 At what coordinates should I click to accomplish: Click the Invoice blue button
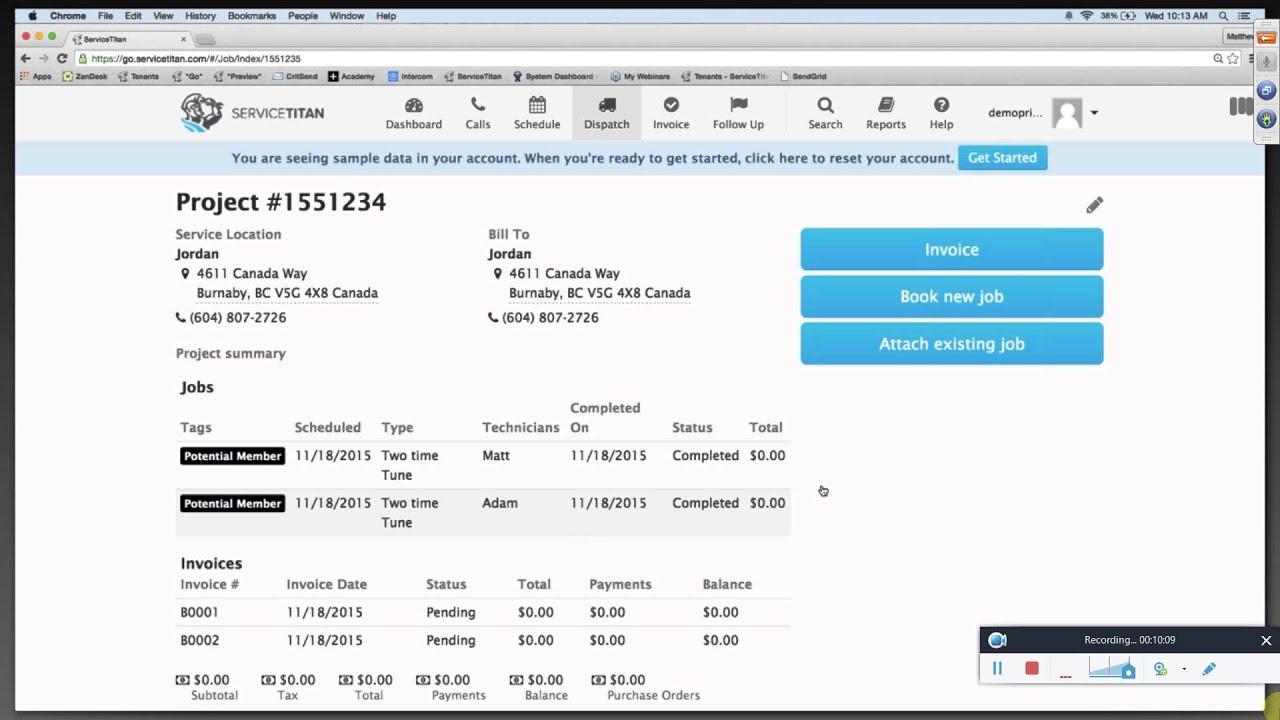point(952,249)
